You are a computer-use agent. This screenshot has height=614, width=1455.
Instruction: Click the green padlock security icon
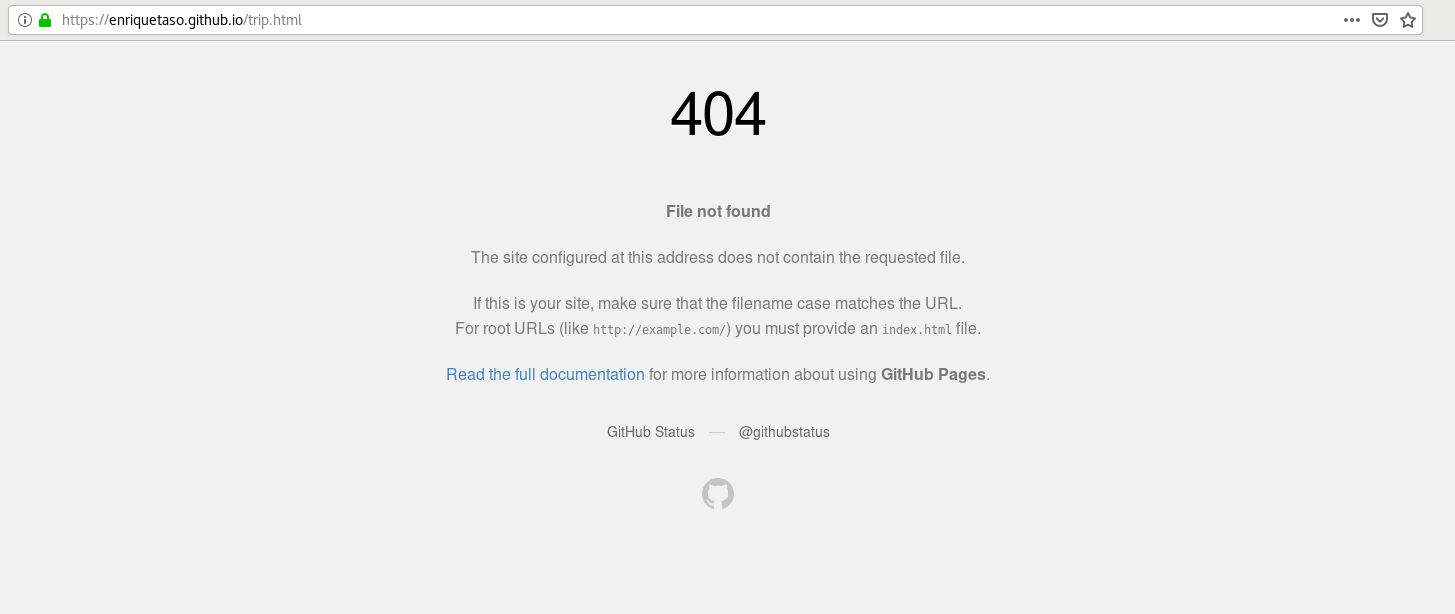click(44, 20)
